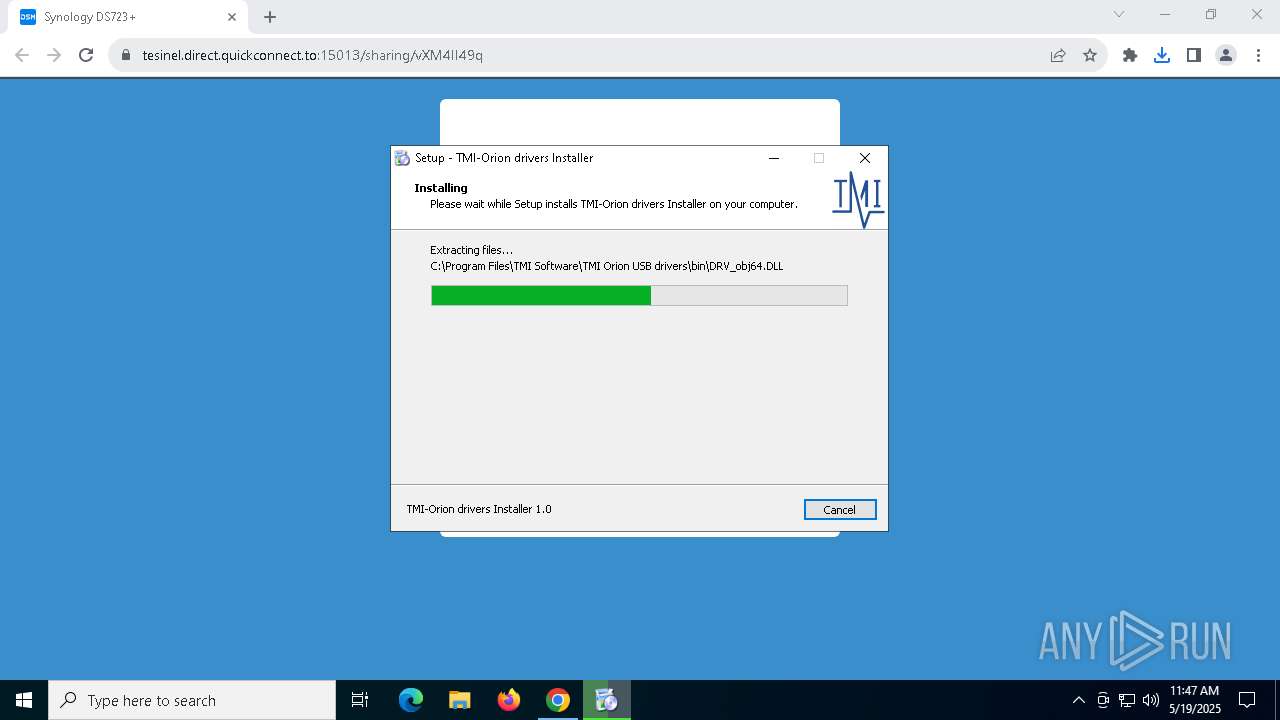Show Chrome downloads
1280x720 pixels.
pos(1162,55)
